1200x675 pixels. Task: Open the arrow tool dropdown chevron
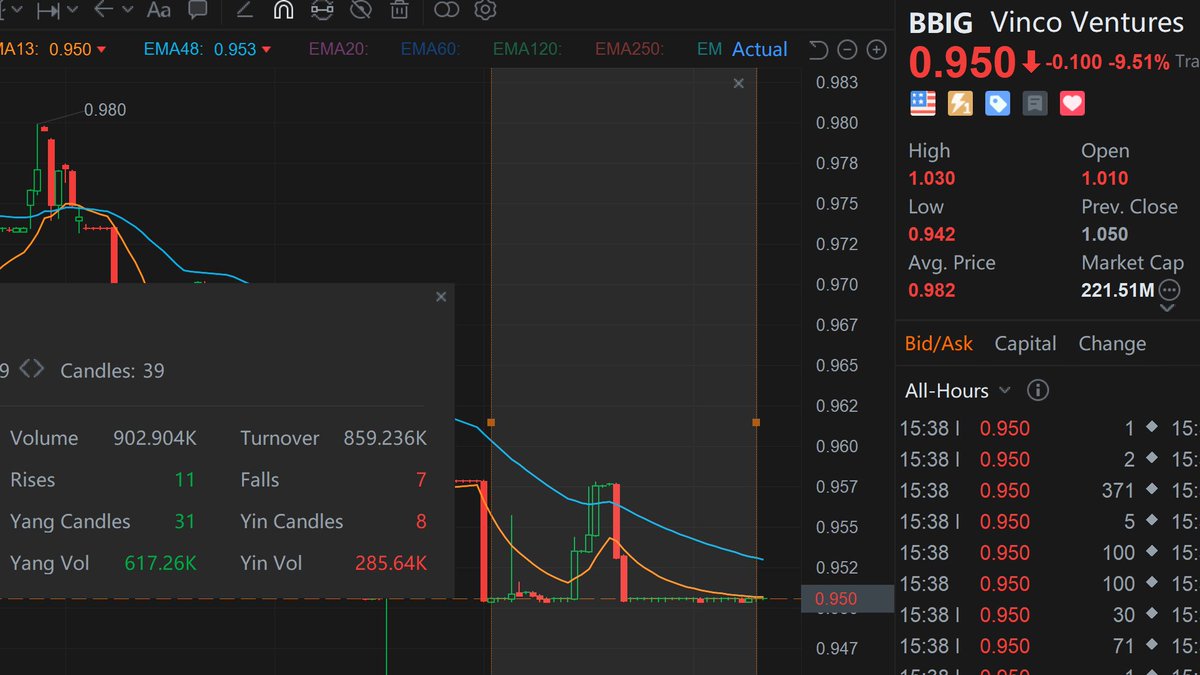(x=127, y=10)
